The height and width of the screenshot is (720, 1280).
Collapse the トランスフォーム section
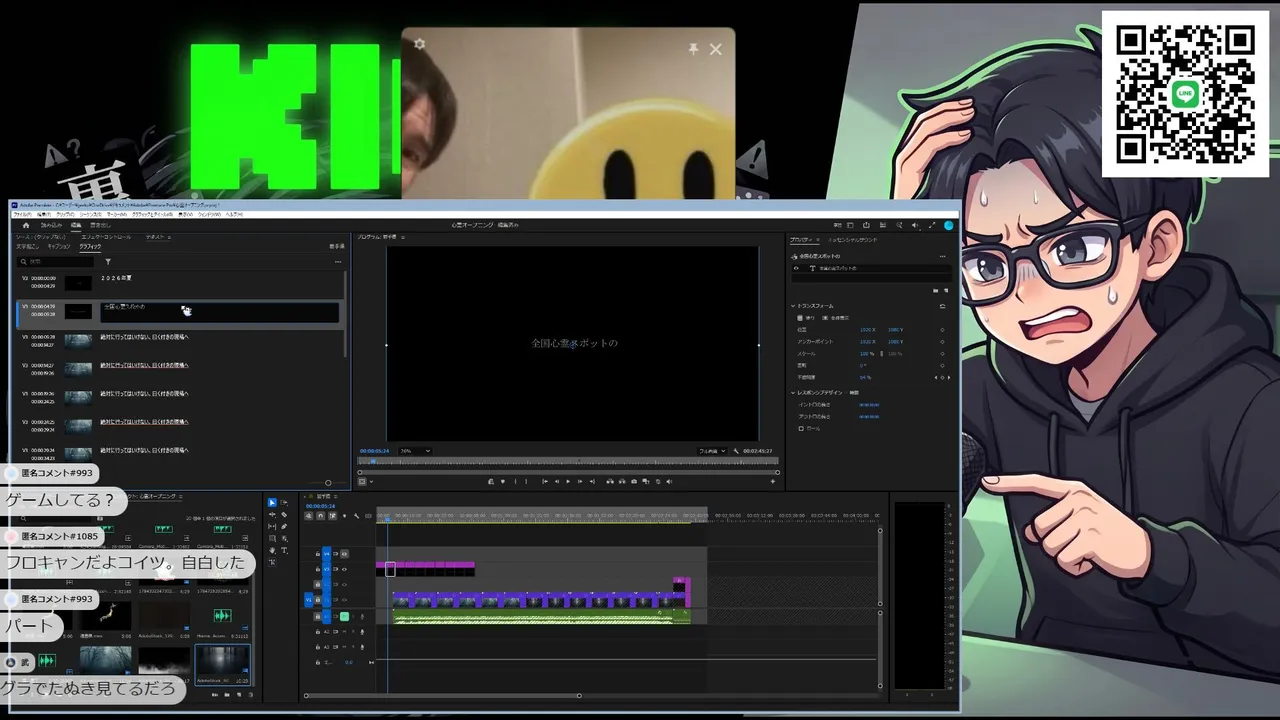[x=793, y=306]
